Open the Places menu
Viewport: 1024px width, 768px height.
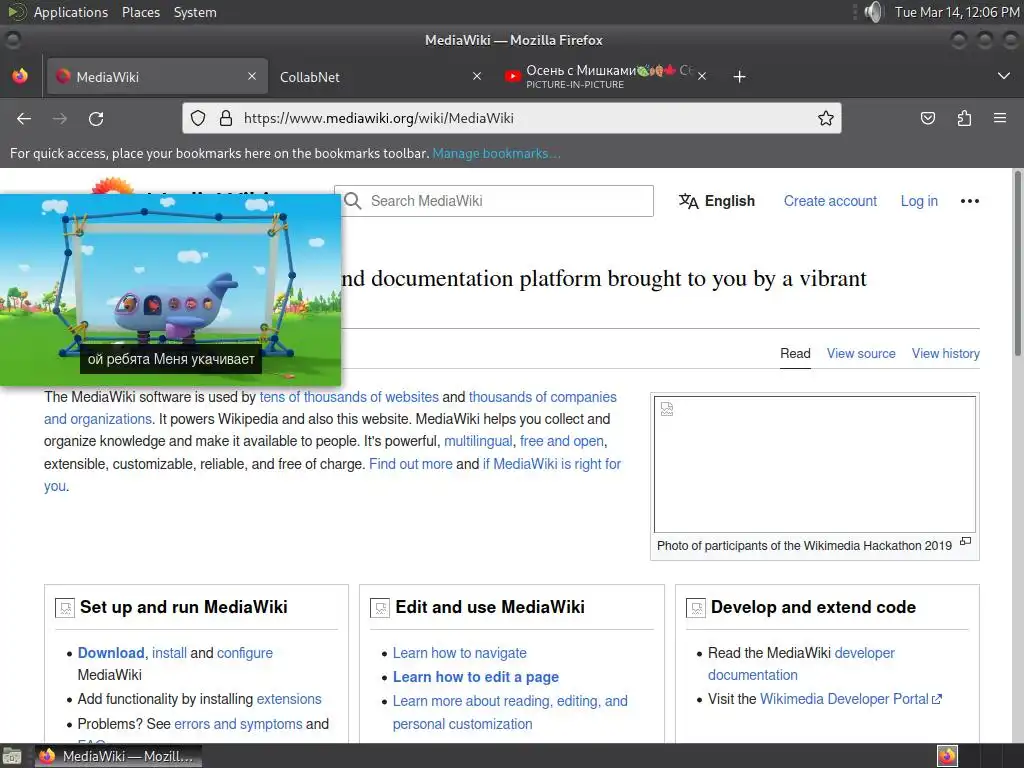click(x=140, y=12)
